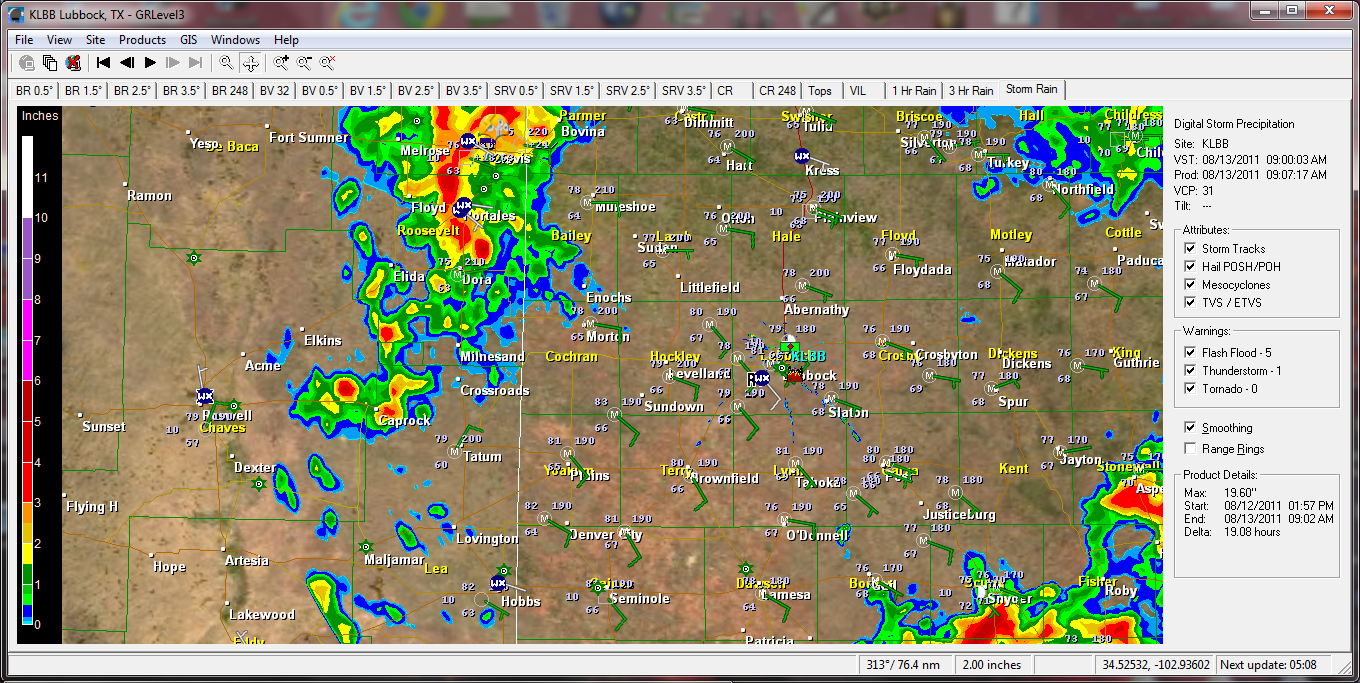
Task: Open the Products menu
Action: coord(142,40)
